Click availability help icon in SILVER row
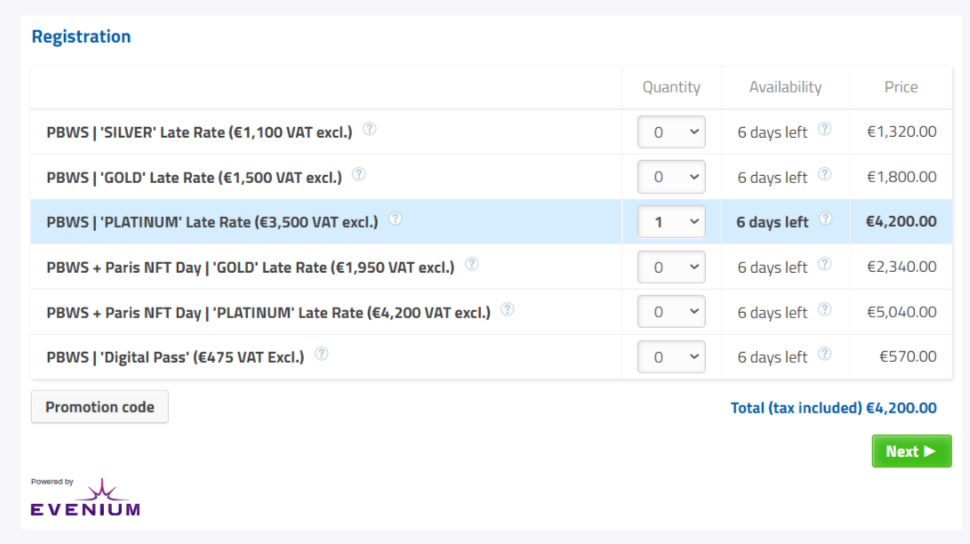Screen dimensions: 970x544 [x=824, y=129]
